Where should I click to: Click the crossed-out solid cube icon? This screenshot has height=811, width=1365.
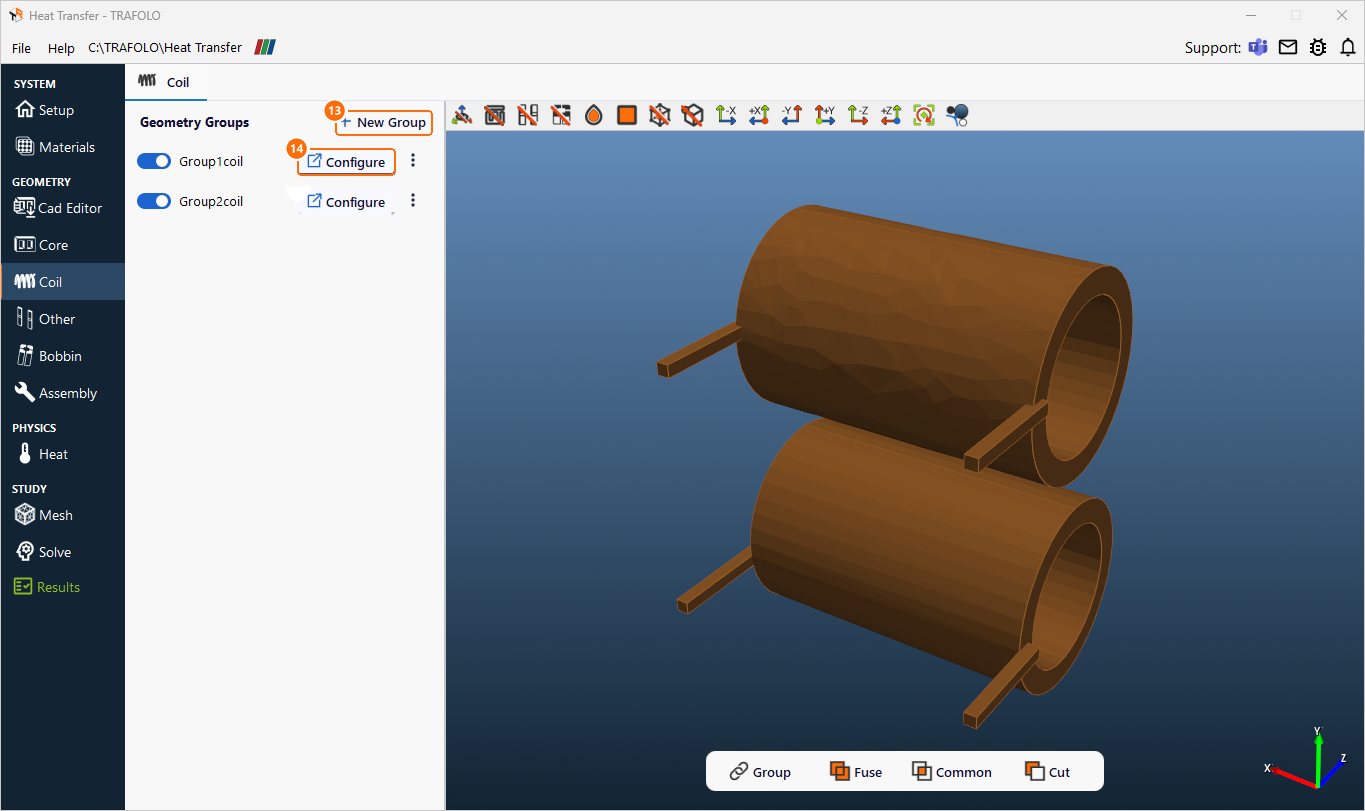pyautogui.click(x=693, y=115)
